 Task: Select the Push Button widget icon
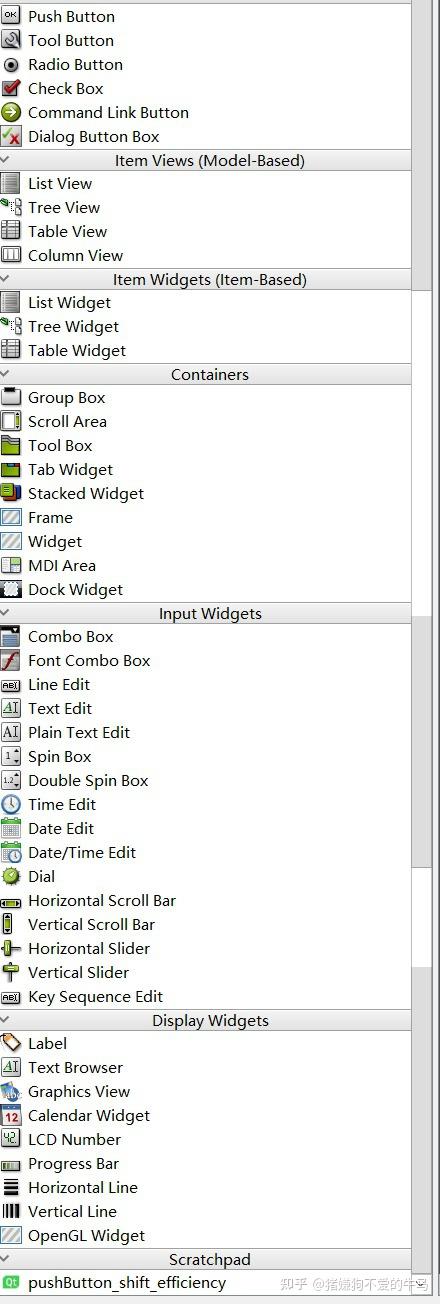click(x=11, y=16)
